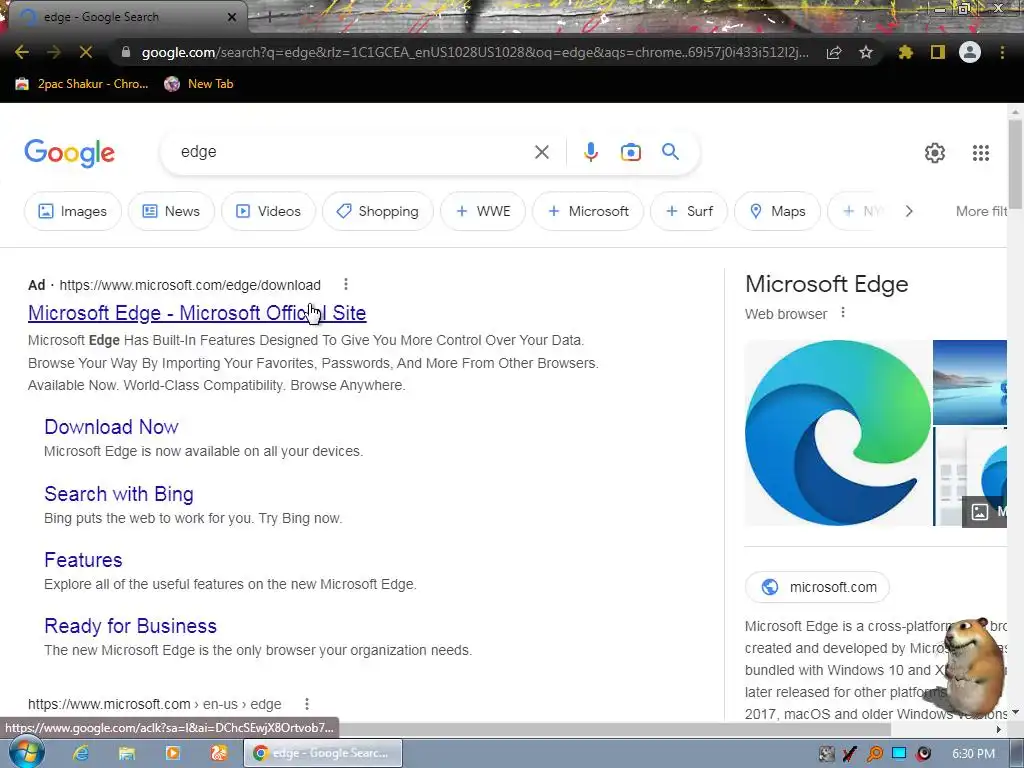The width and height of the screenshot is (1024, 768).
Task: Open the large Microsoft Edge logo image
Action: click(x=838, y=433)
